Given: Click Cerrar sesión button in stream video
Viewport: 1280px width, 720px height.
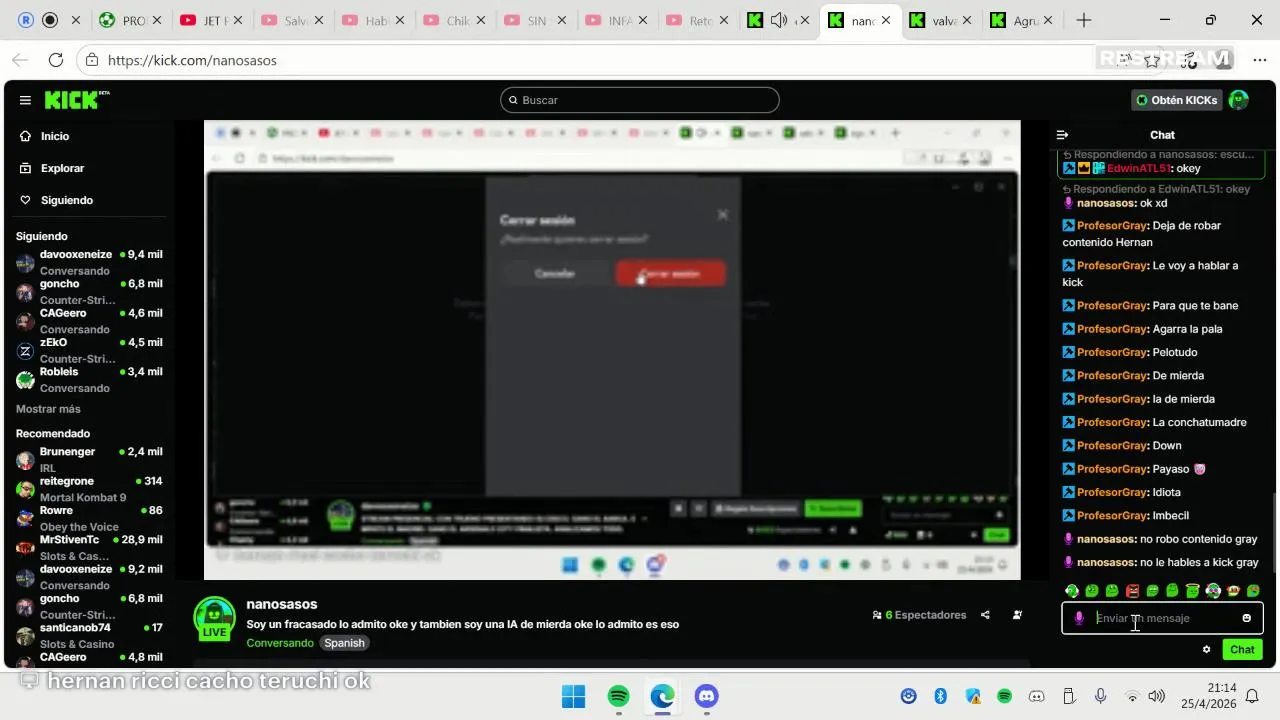Looking at the screenshot, I should pyautogui.click(x=670, y=273).
